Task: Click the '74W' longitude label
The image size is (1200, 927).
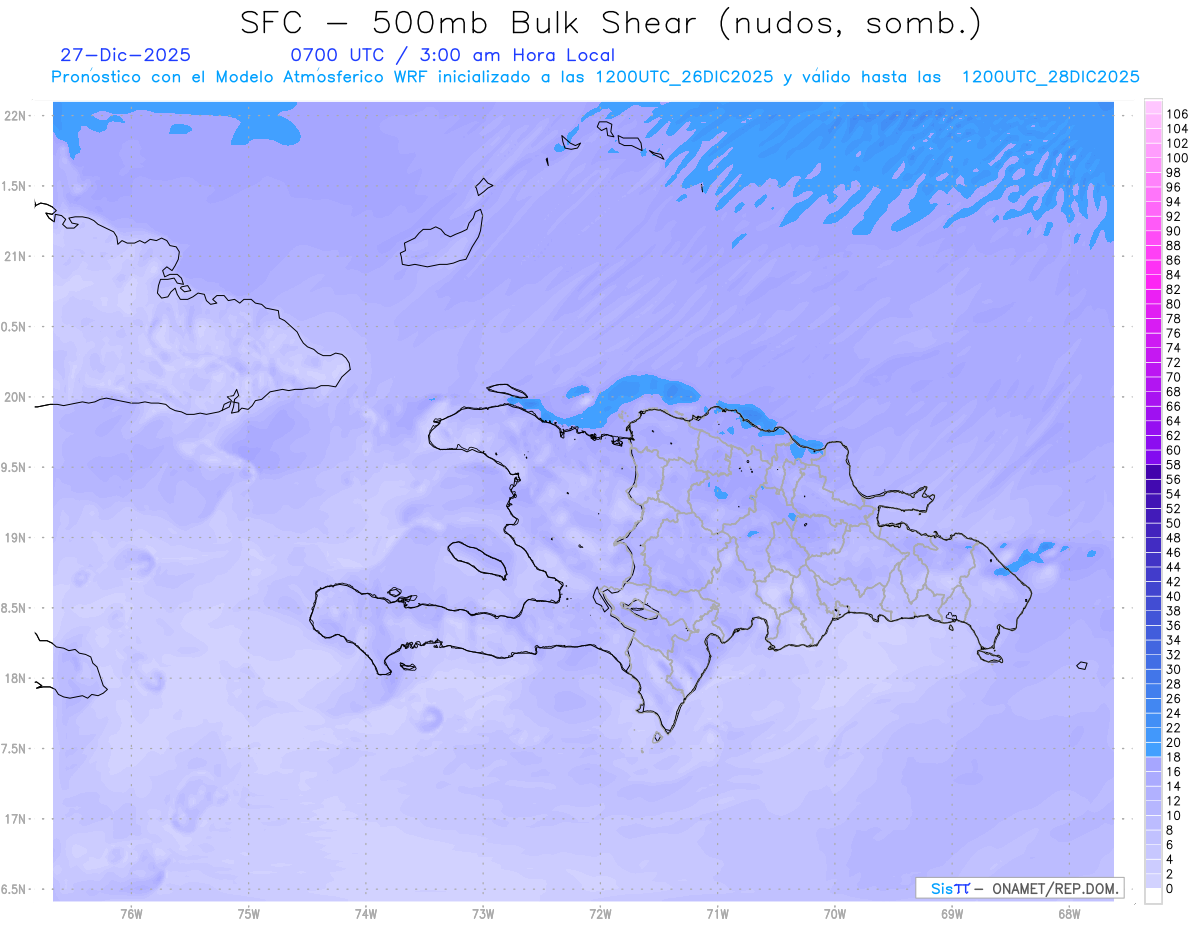Action: coord(366,914)
